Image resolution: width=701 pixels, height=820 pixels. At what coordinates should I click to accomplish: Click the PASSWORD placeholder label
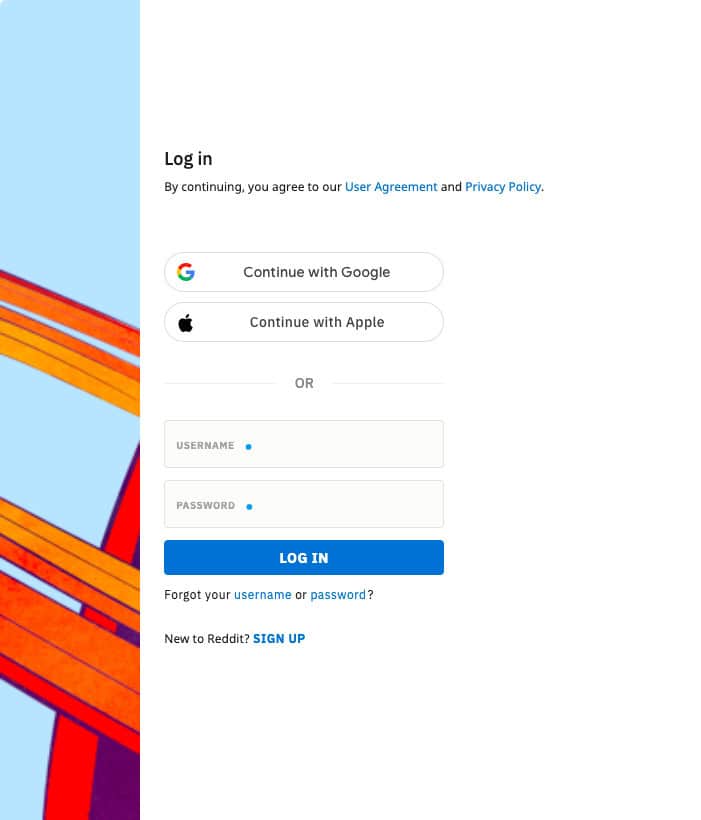206,506
